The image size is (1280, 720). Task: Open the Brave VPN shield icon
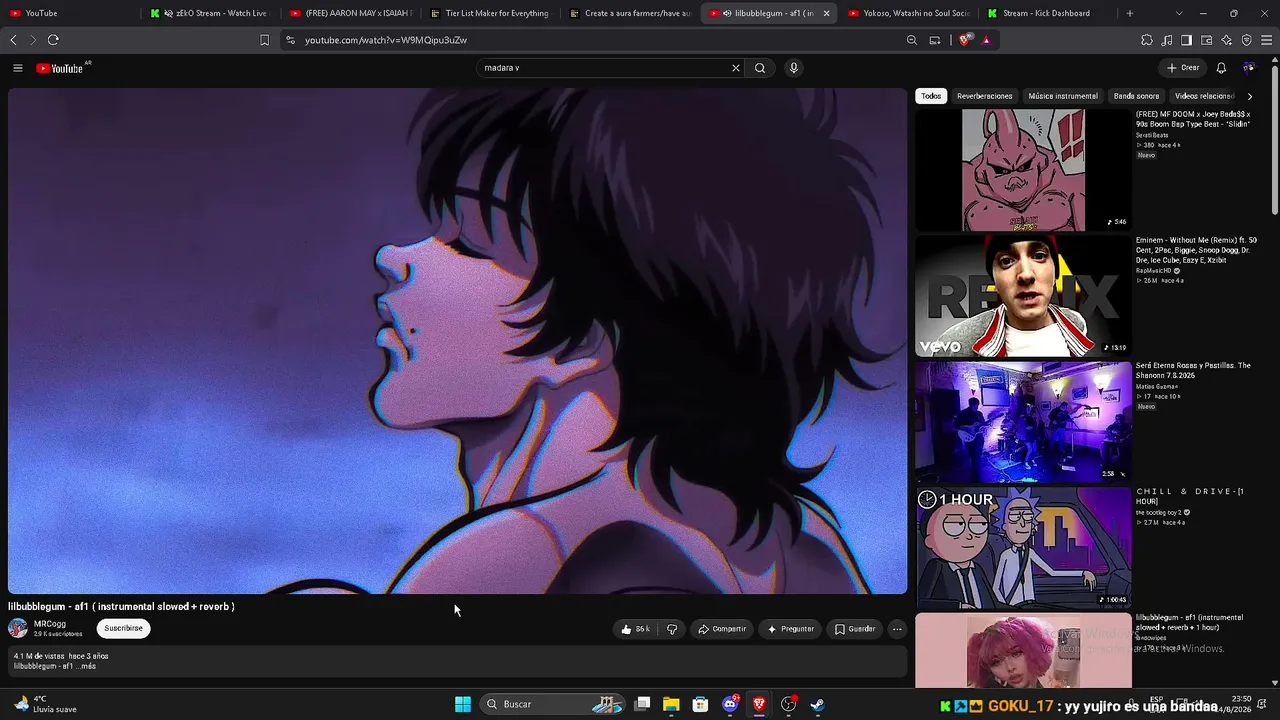click(1247, 40)
